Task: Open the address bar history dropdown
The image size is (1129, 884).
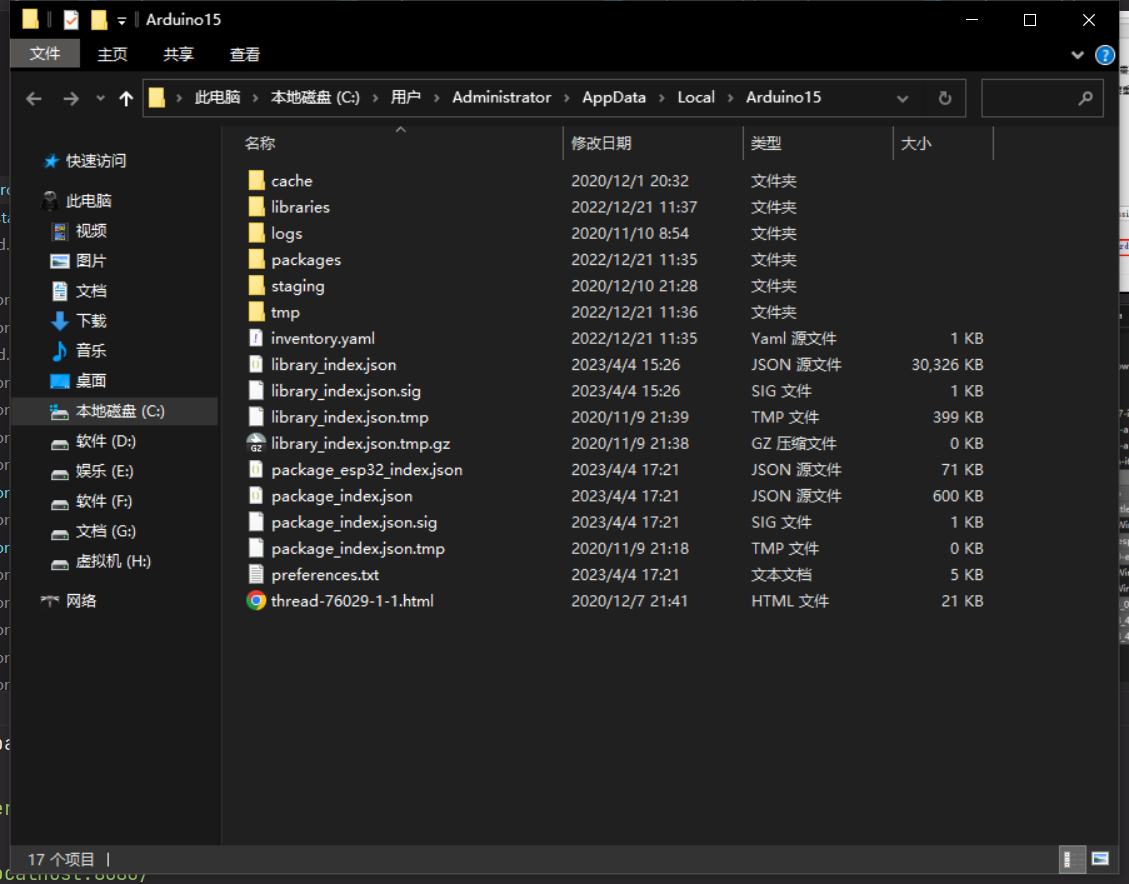Action: [x=902, y=98]
